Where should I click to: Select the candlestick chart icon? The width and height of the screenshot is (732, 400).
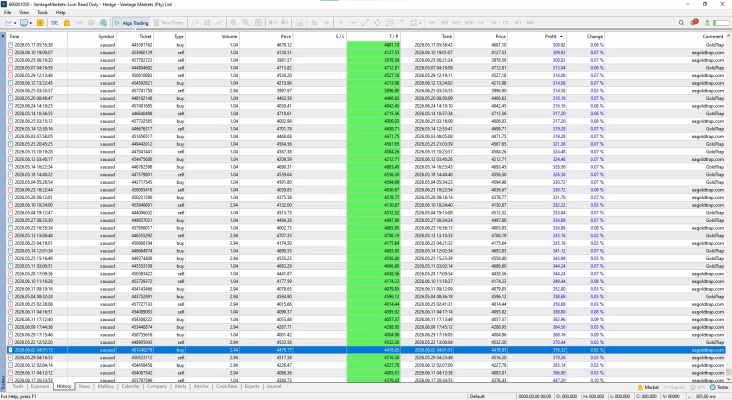coord(207,22)
